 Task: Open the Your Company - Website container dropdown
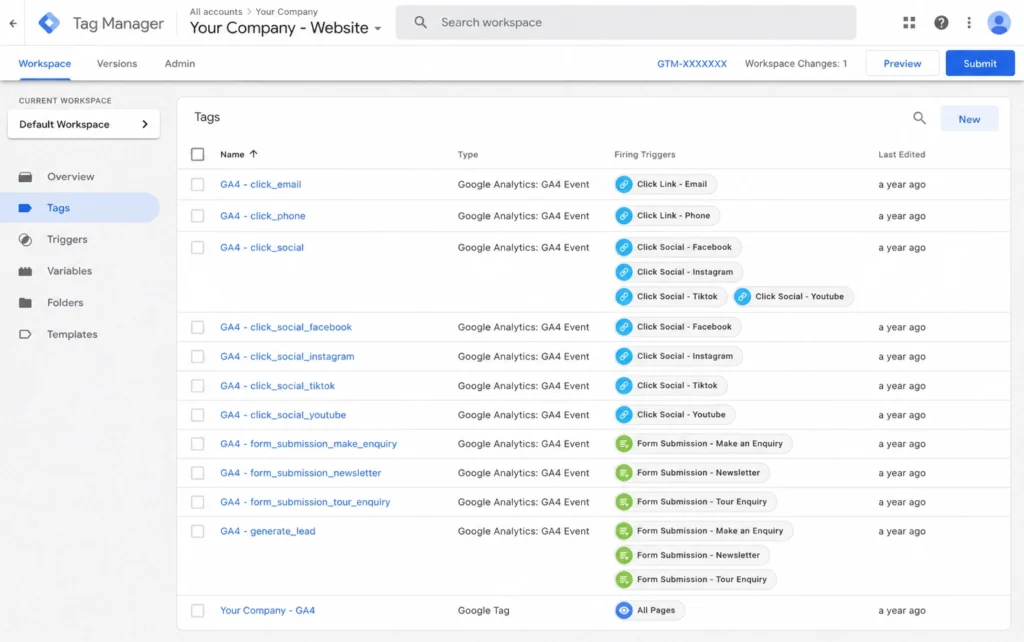coord(285,28)
